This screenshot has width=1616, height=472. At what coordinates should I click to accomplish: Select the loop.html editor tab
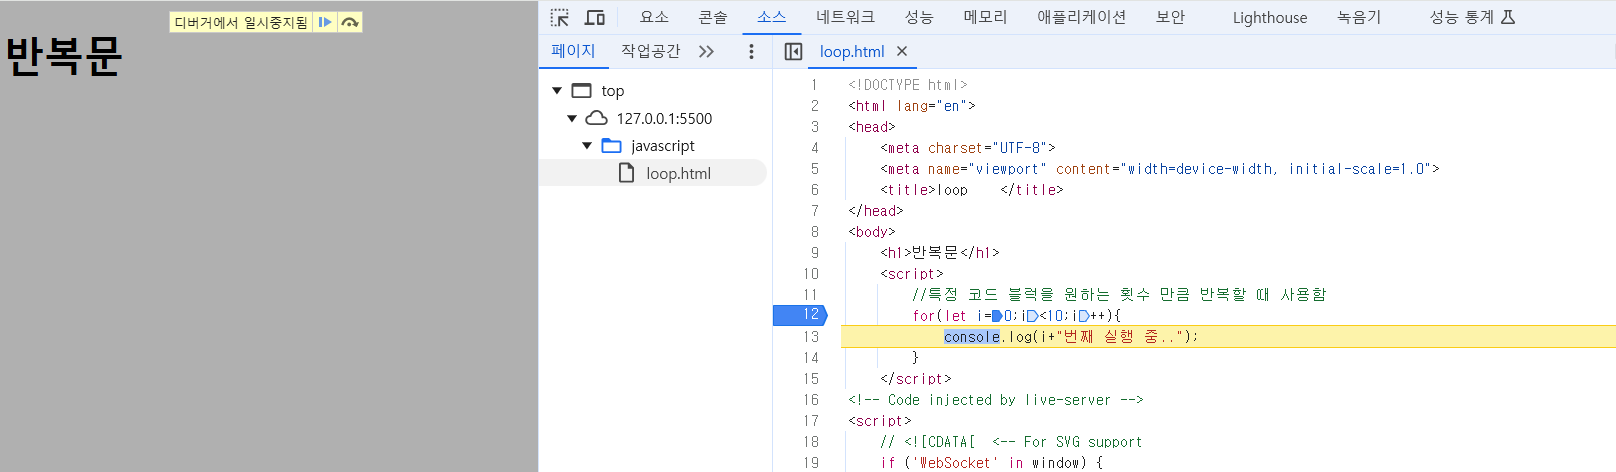point(851,51)
